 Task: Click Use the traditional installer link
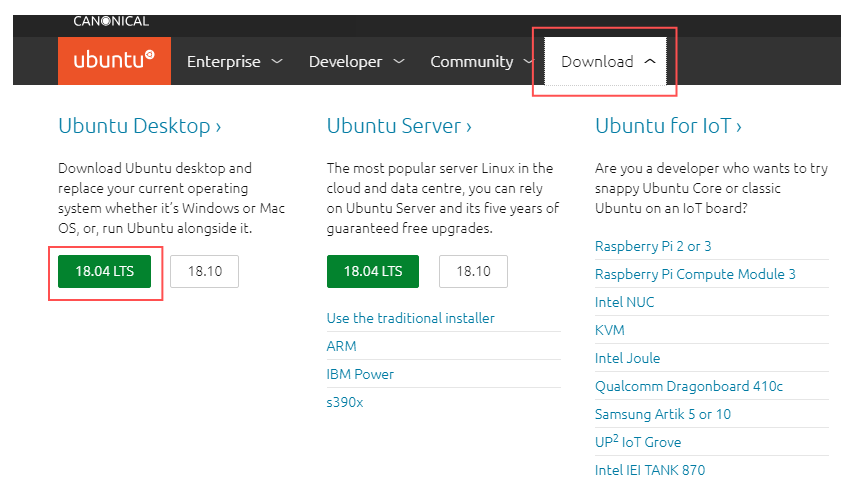click(411, 318)
